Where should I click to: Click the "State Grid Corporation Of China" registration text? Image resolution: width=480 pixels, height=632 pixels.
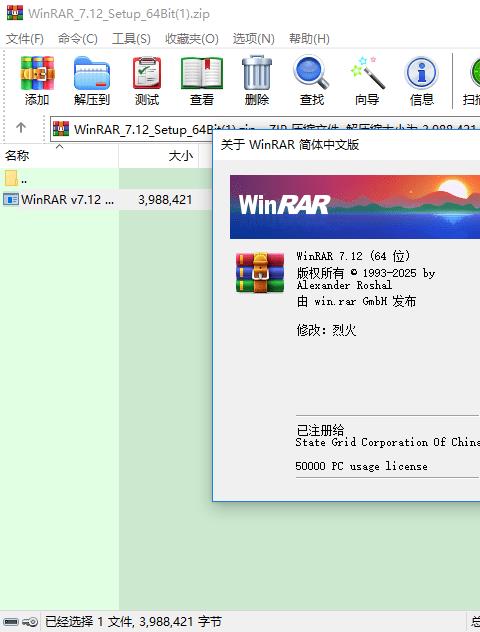(x=387, y=442)
